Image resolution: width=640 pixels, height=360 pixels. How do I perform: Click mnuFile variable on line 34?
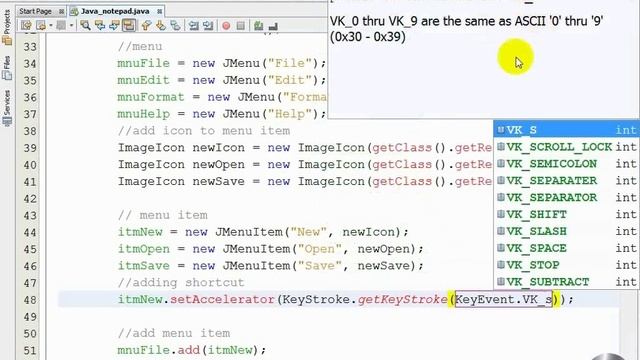pyautogui.click(x=143, y=63)
